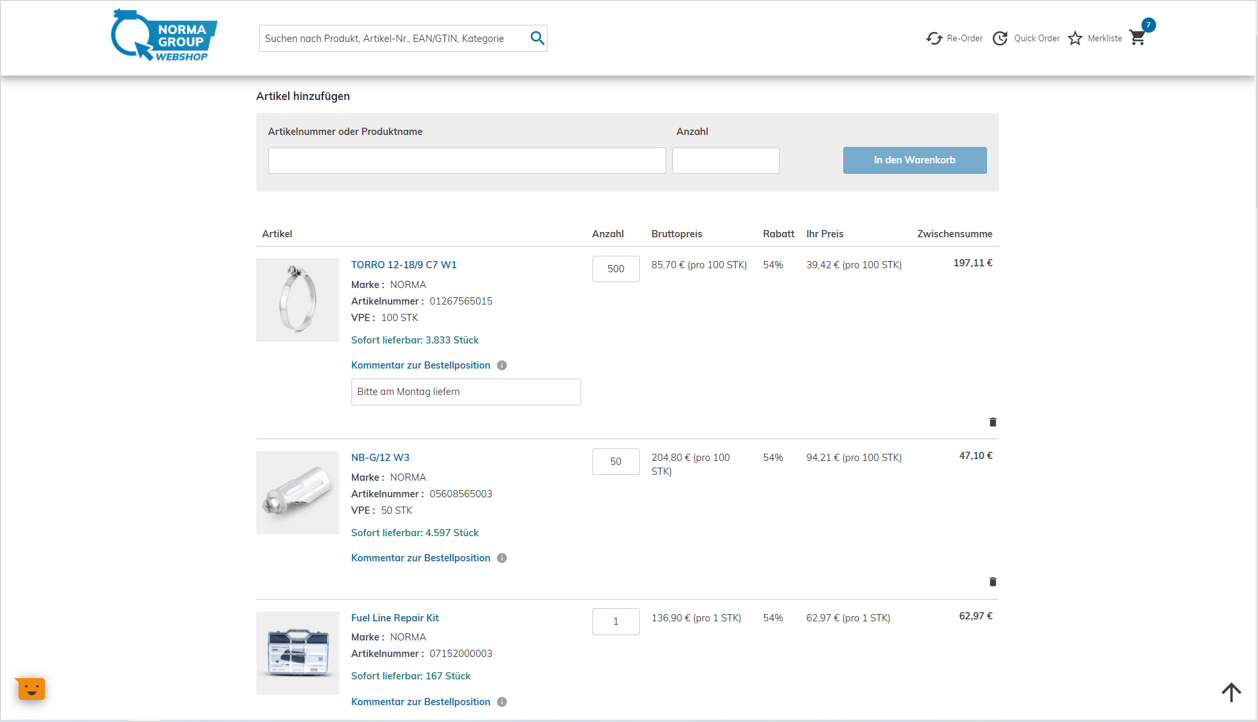Image resolution: width=1258 pixels, height=722 pixels.
Task: Click the Quick Order text link
Action: point(1037,38)
